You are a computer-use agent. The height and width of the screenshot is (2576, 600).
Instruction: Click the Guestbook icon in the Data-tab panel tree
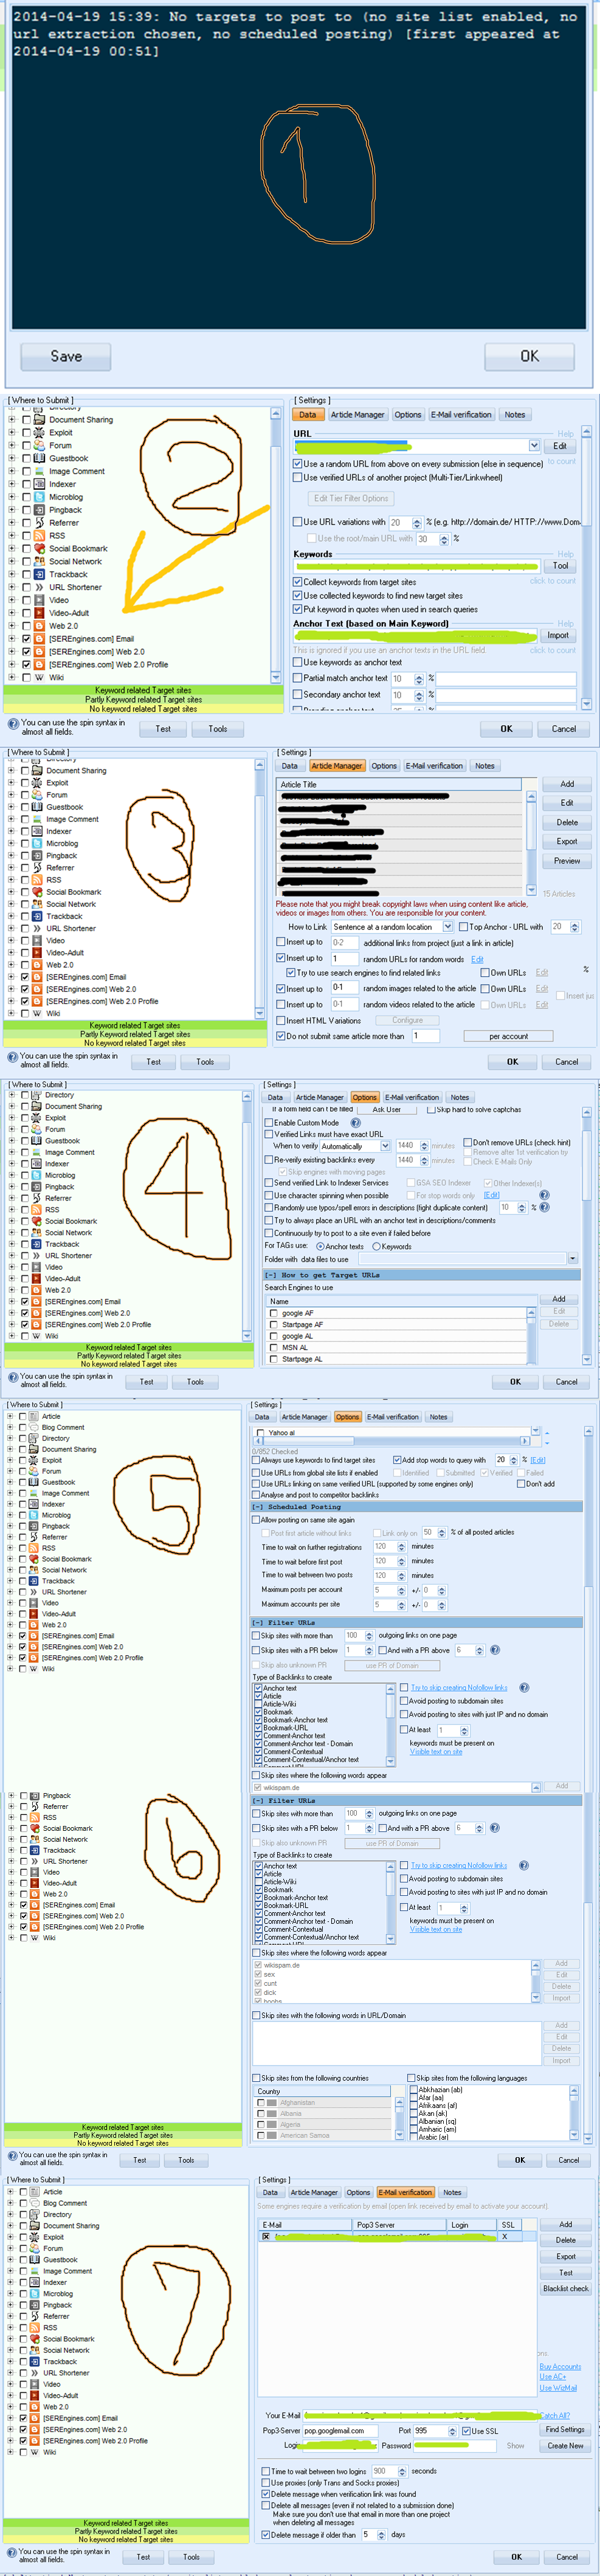click(38, 458)
